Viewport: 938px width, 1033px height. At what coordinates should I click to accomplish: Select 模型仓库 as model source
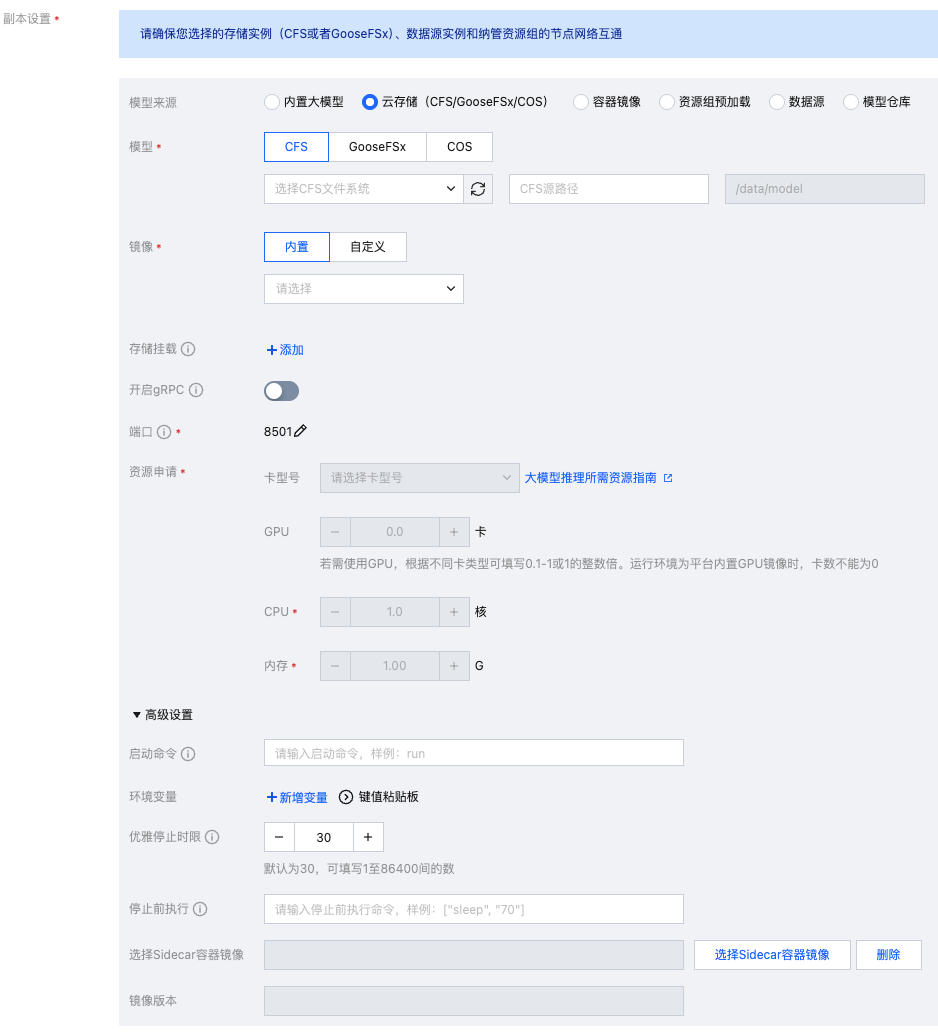[850, 102]
